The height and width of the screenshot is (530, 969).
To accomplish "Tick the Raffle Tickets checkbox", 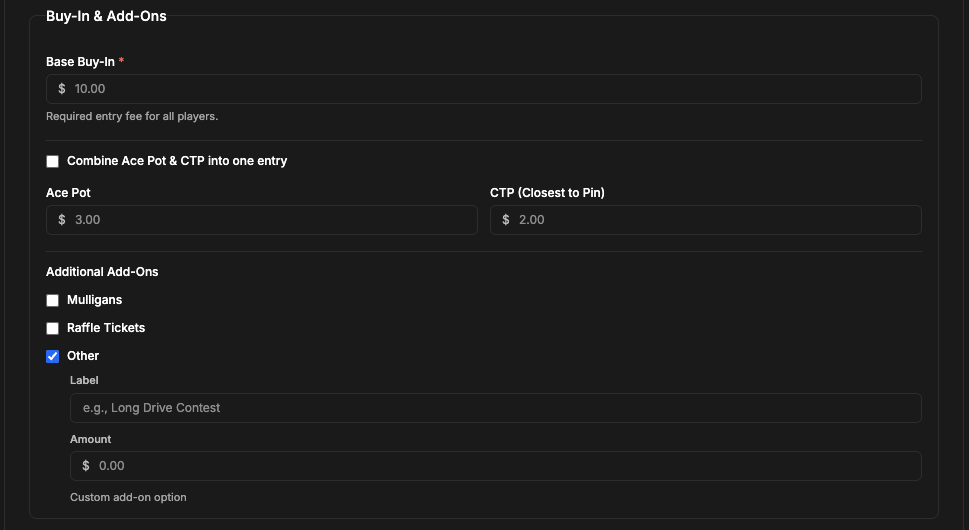I will tap(53, 328).
